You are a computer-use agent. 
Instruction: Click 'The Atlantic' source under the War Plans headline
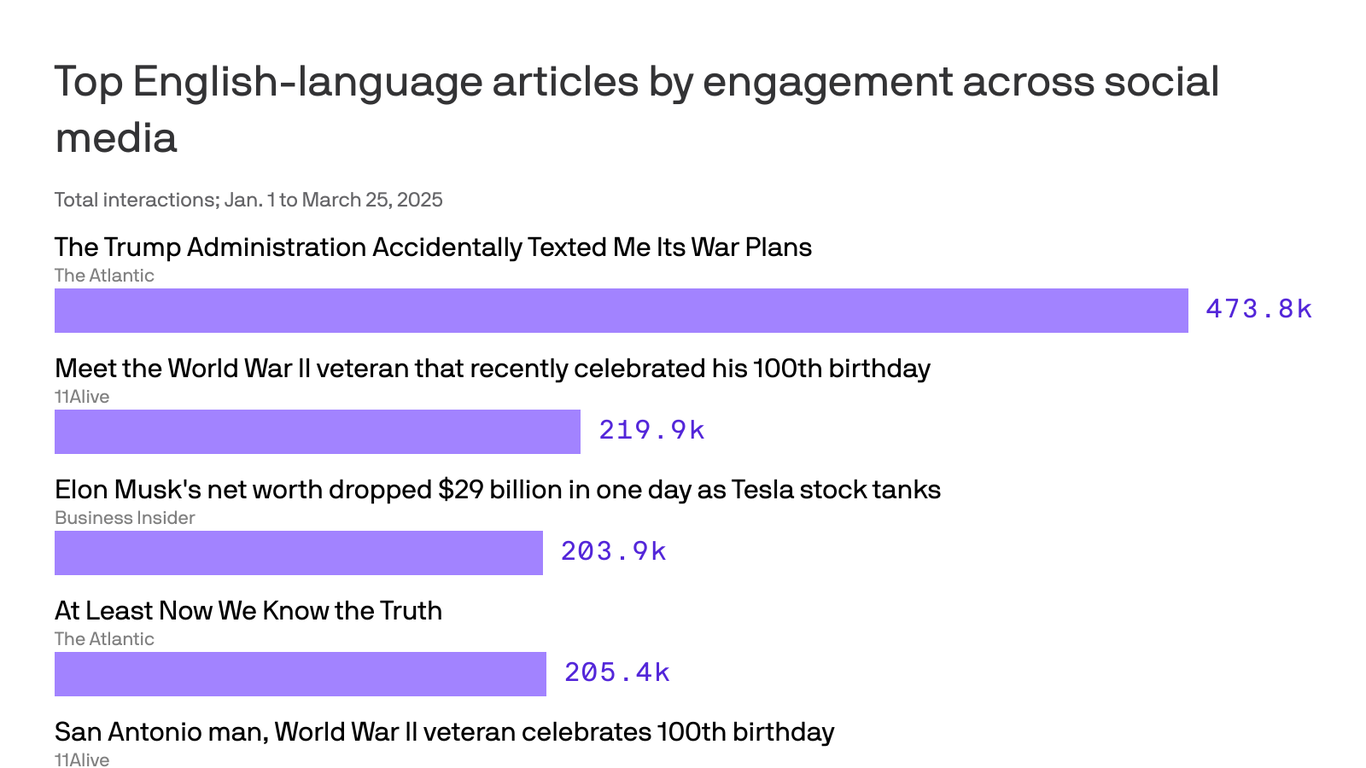[104, 276]
